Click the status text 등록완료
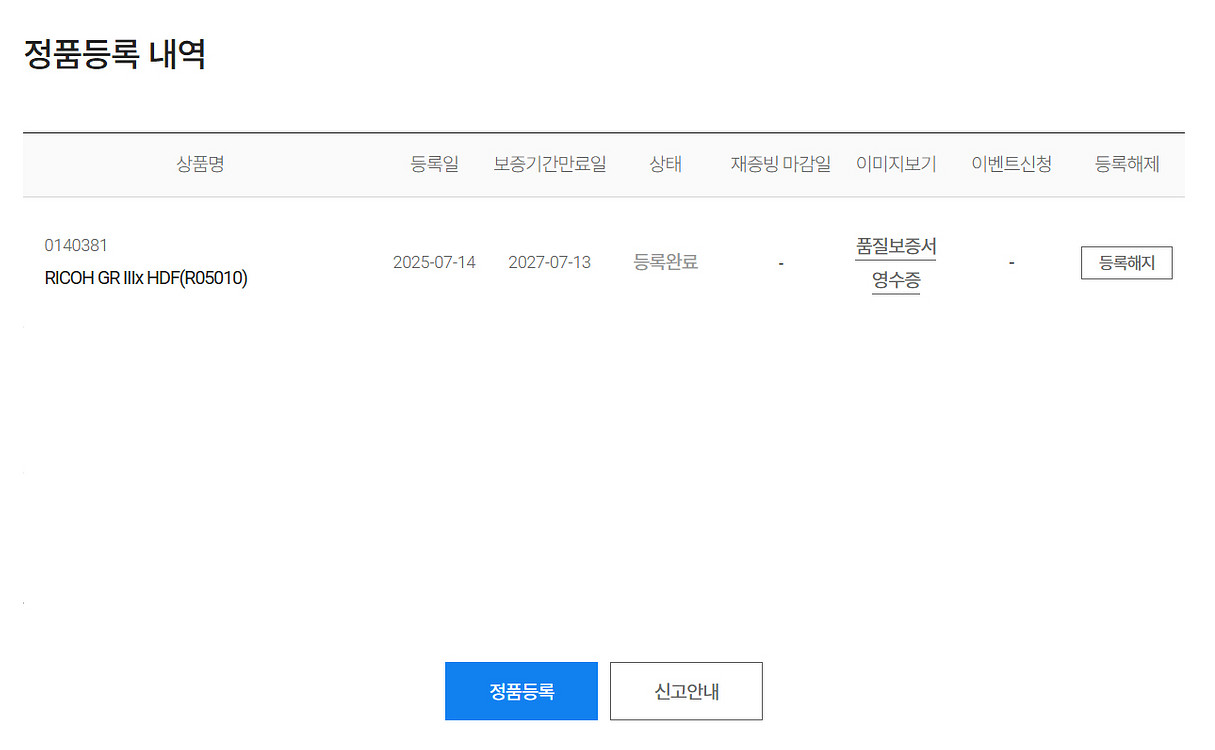Screen dimensions: 1215x750 tap(665, 262)
